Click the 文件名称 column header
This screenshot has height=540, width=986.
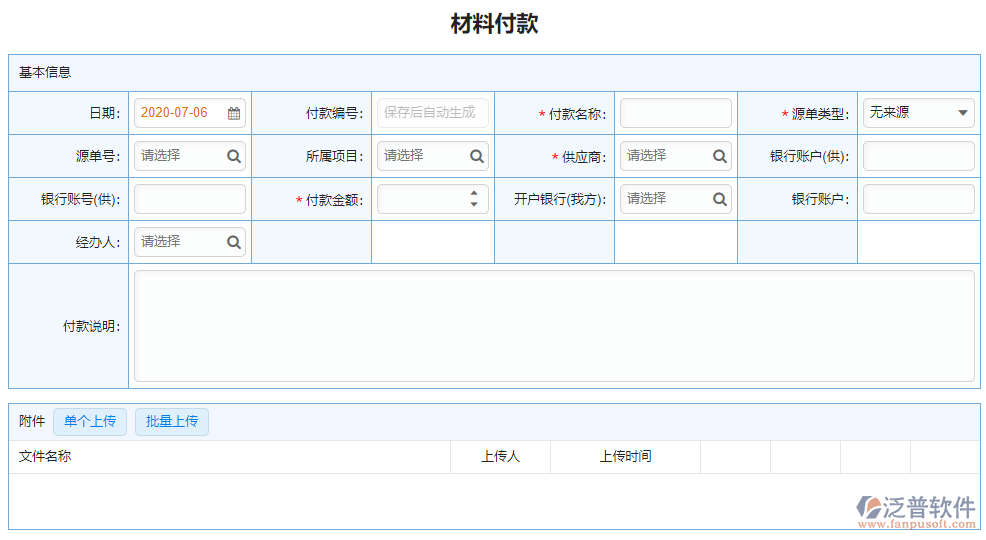(45, 457)
